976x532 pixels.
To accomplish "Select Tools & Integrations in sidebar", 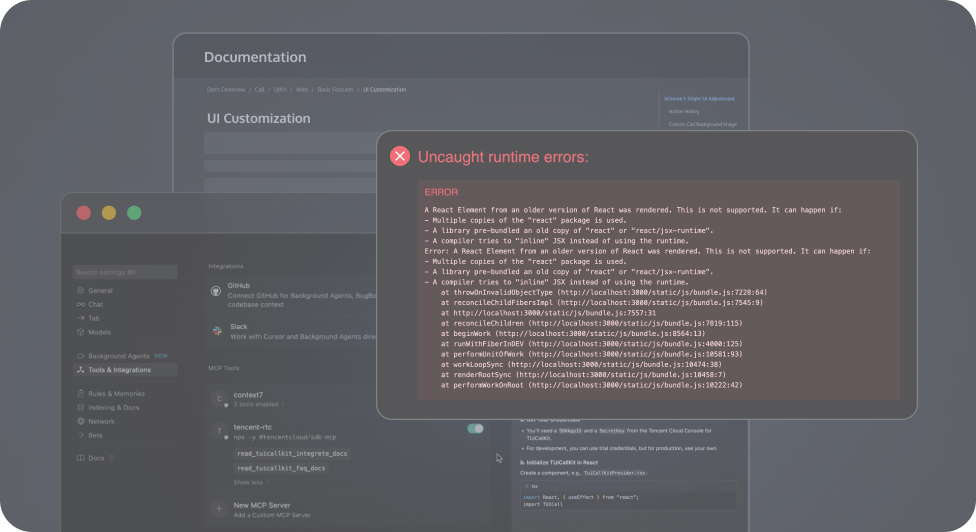I will point(118,370).
